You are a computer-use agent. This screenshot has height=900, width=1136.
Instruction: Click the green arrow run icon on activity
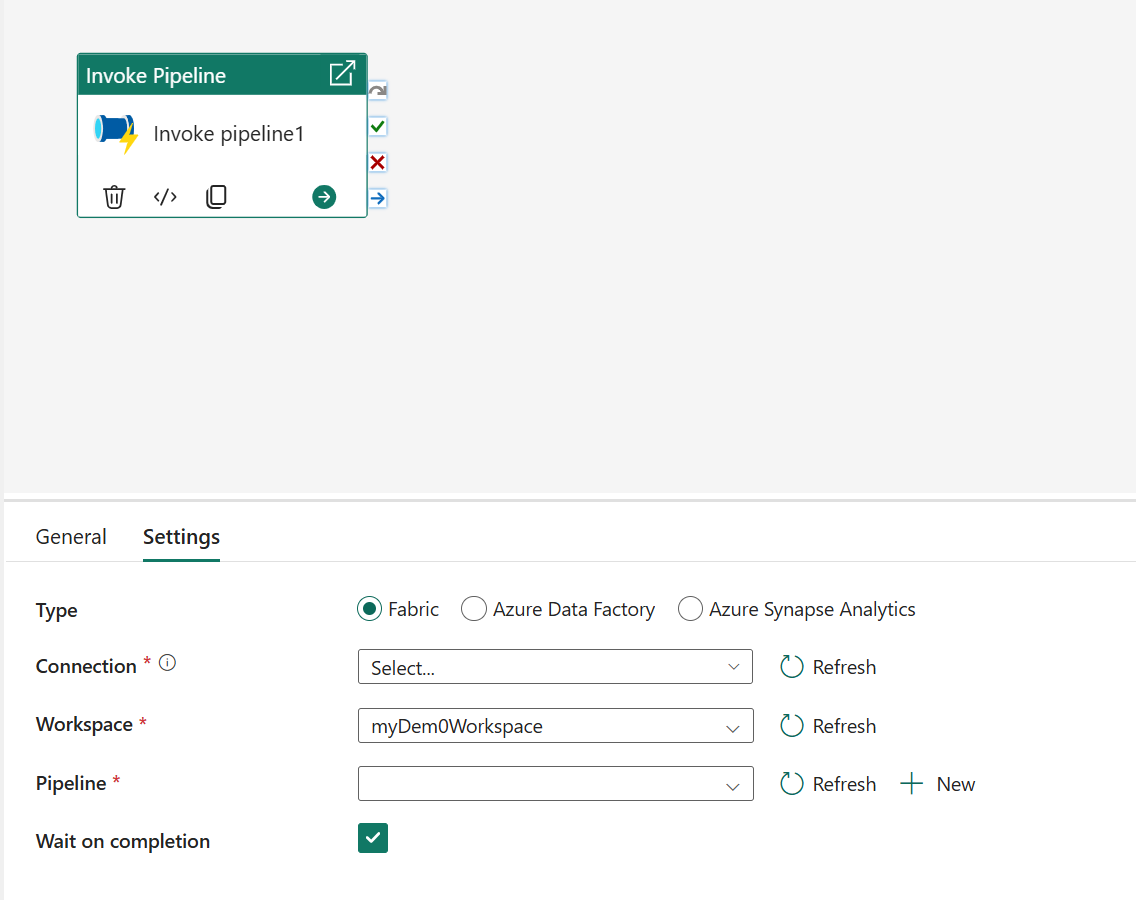click(324, 197)
